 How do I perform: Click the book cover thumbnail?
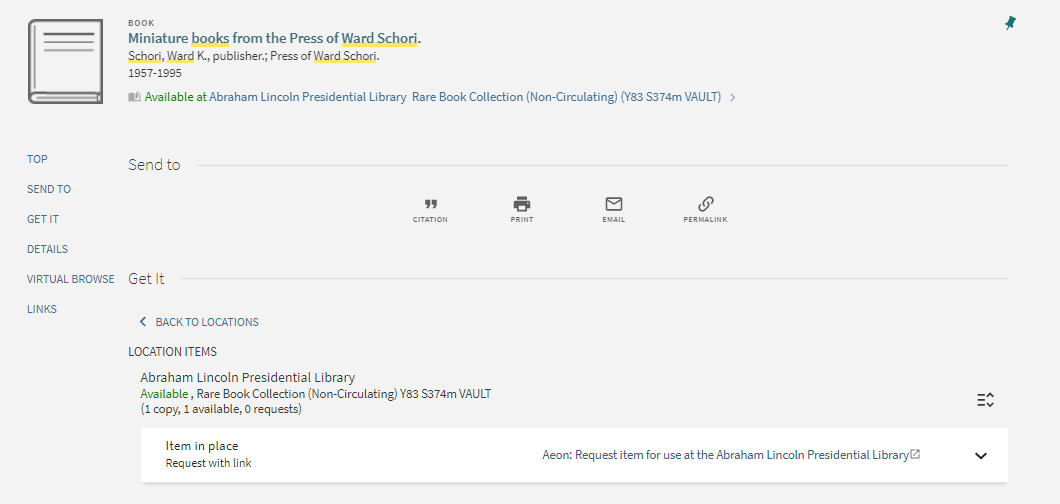tap(66, 61)
